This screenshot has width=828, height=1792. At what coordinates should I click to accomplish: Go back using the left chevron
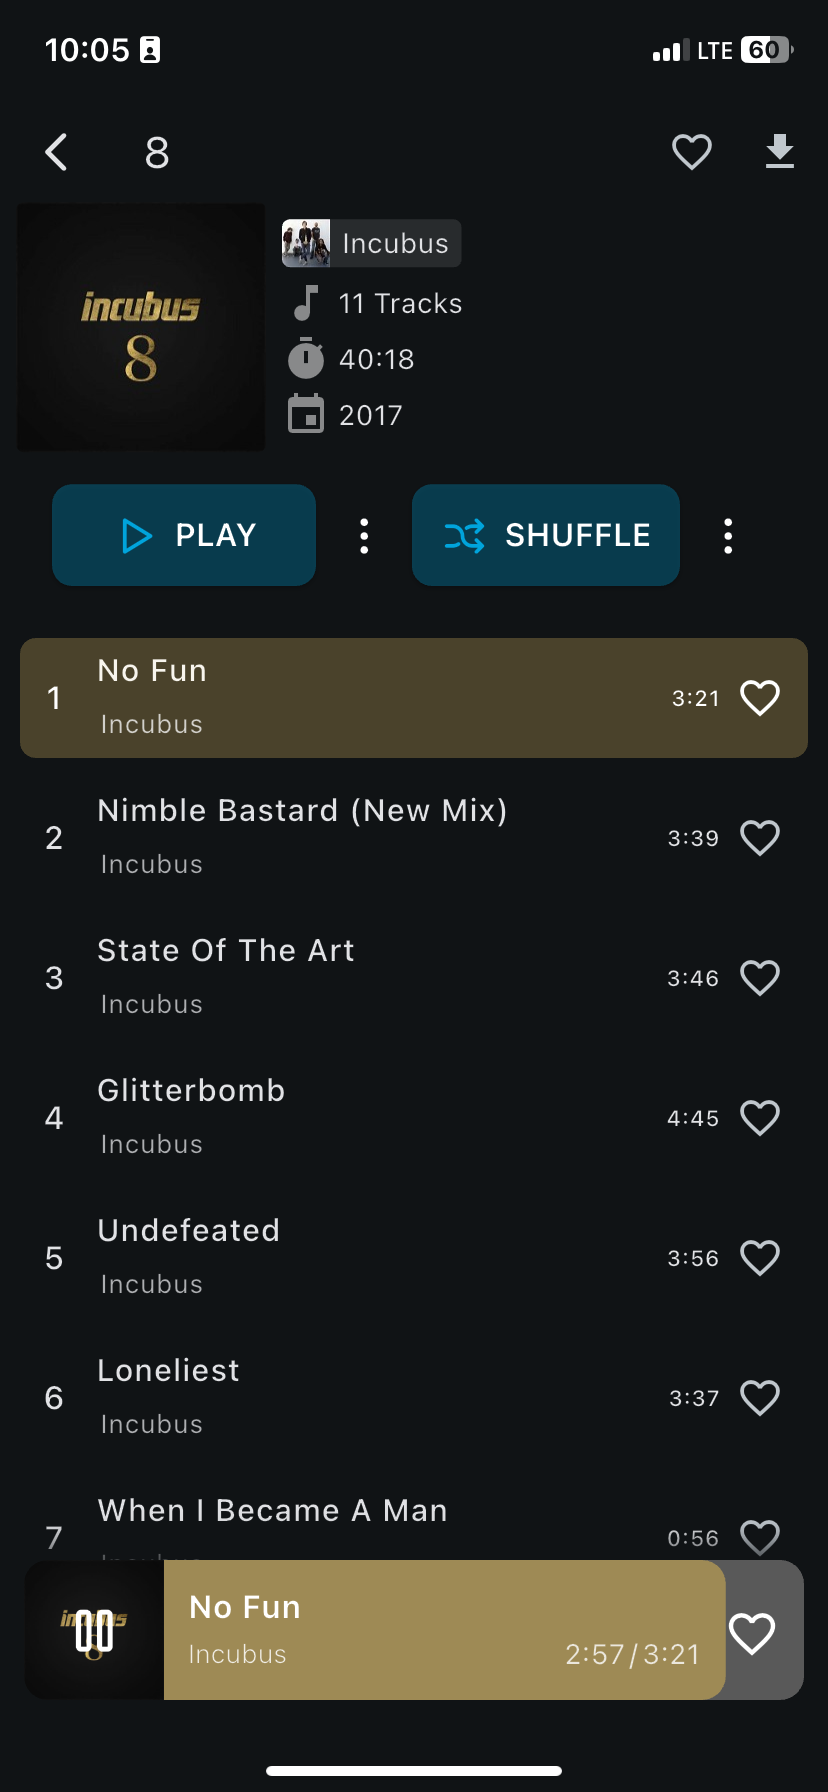pos(57,152)
